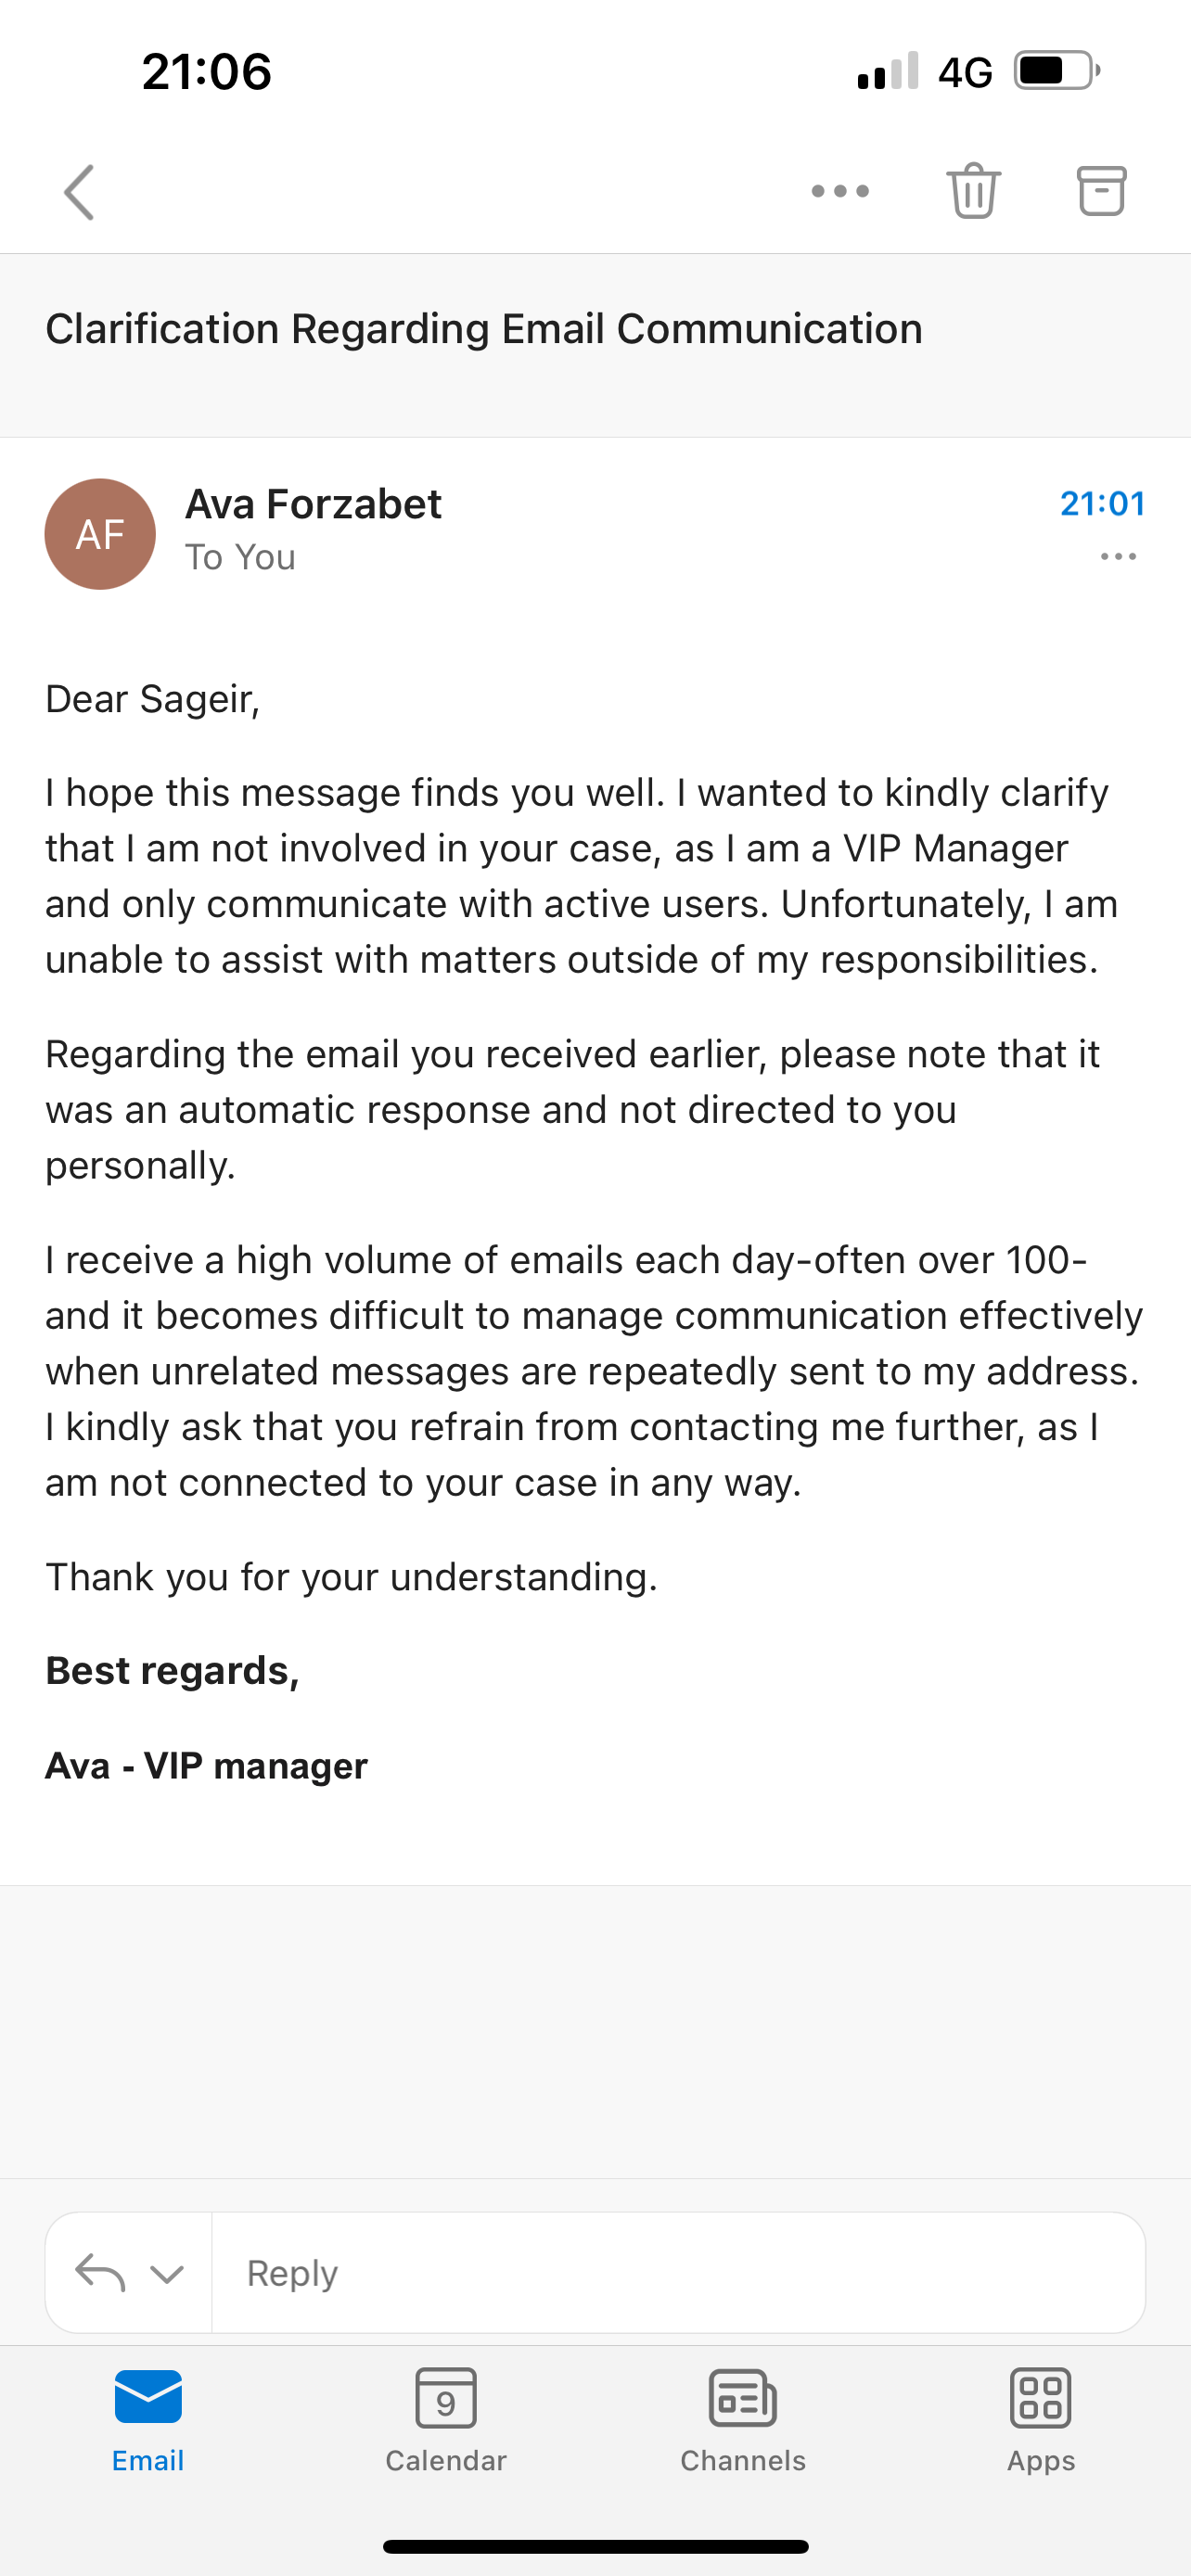
Task: Tap the 21:01 message timestamp
Action: point(1102,503)
